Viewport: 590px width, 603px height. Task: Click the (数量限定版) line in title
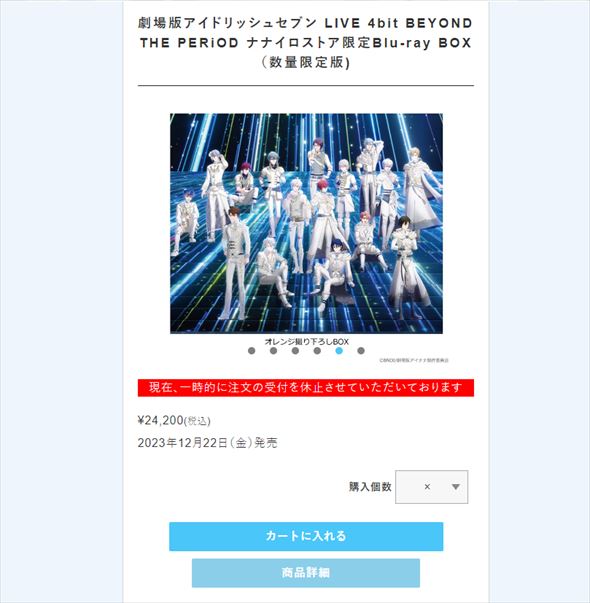click(306, 62)
